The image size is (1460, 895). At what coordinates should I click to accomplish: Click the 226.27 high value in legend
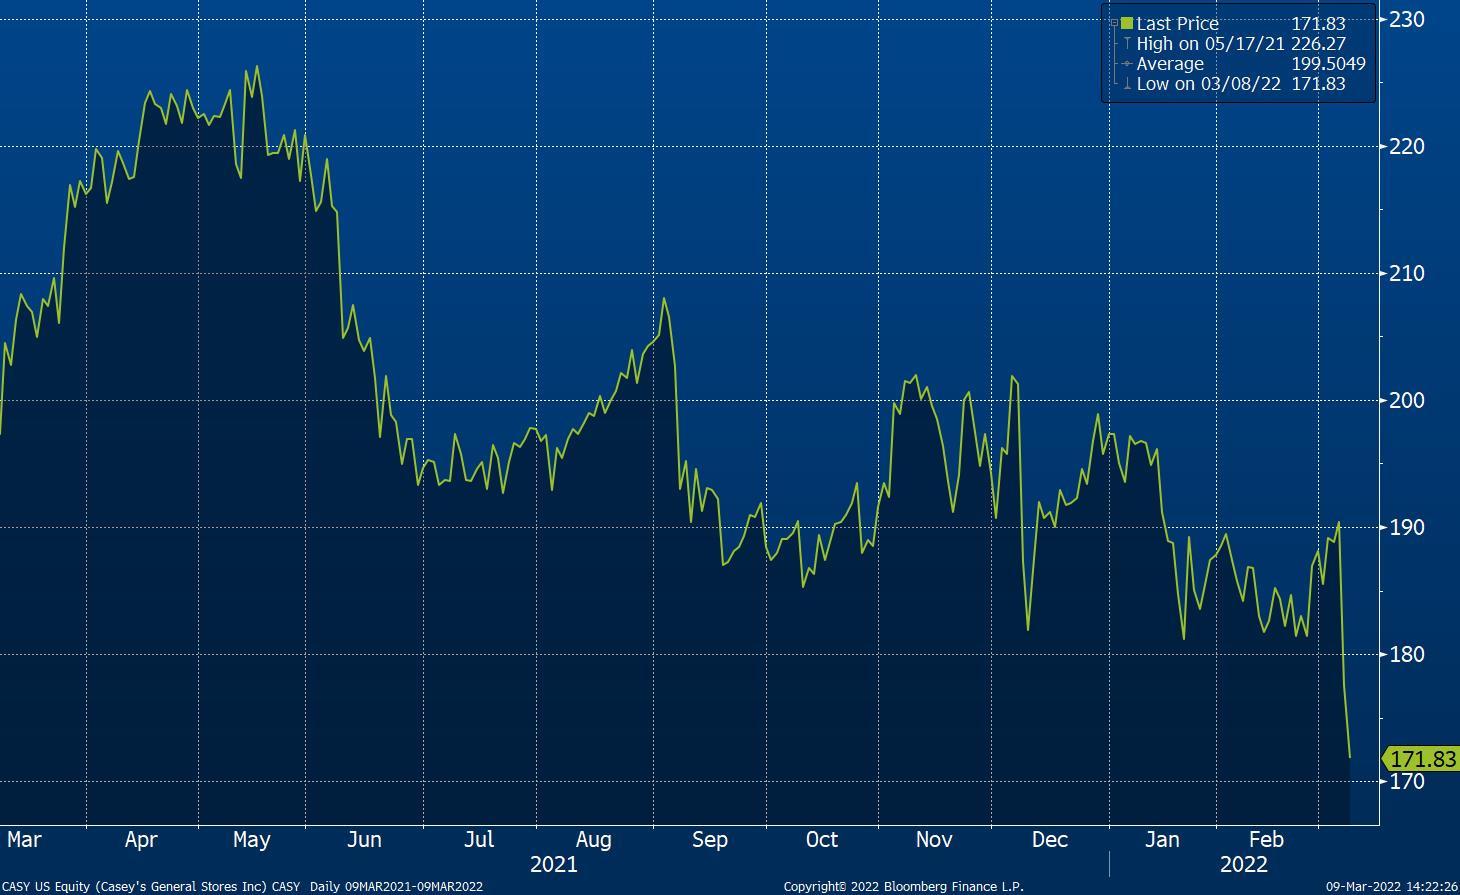click(1319, 44)
